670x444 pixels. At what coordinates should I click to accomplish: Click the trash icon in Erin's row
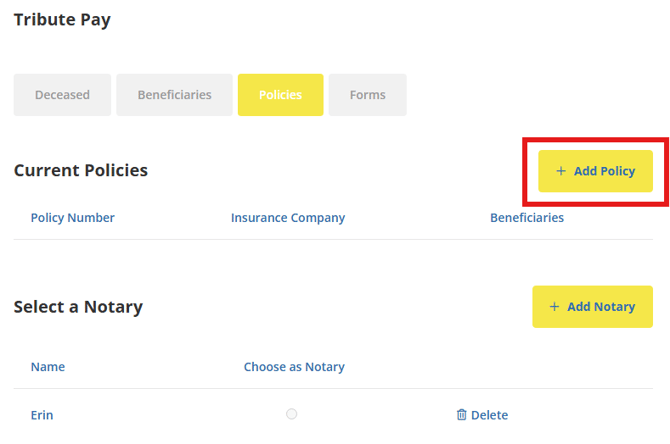tap(461, 415)
